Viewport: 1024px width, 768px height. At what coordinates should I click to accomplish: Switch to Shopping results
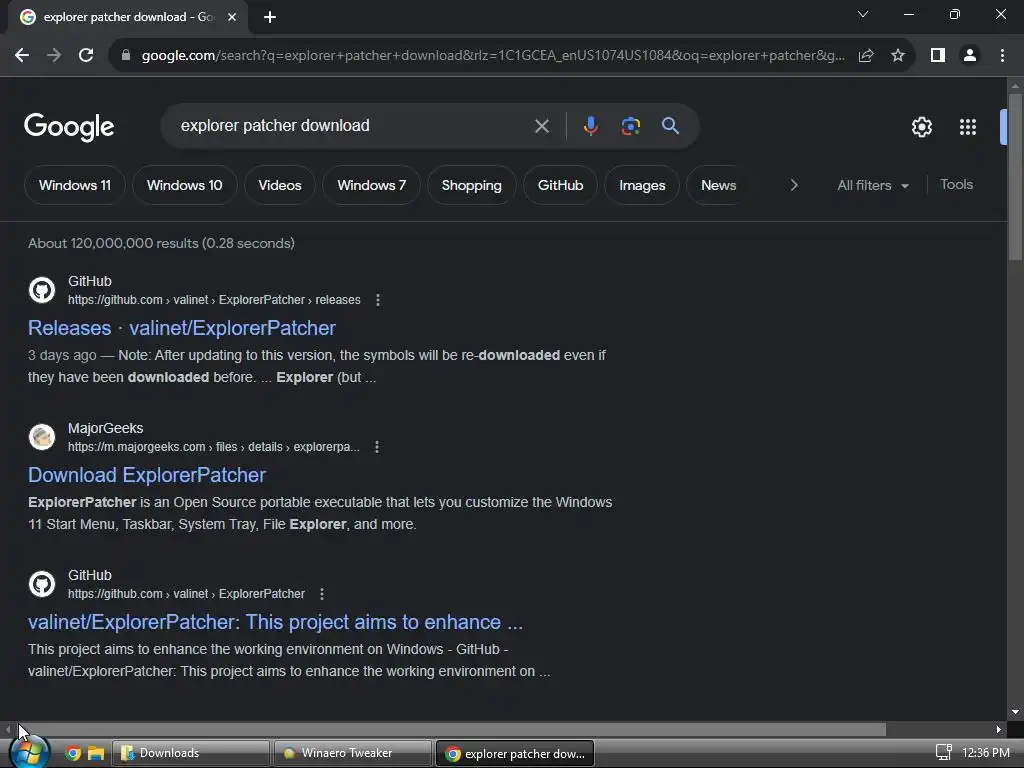[472, 185]
